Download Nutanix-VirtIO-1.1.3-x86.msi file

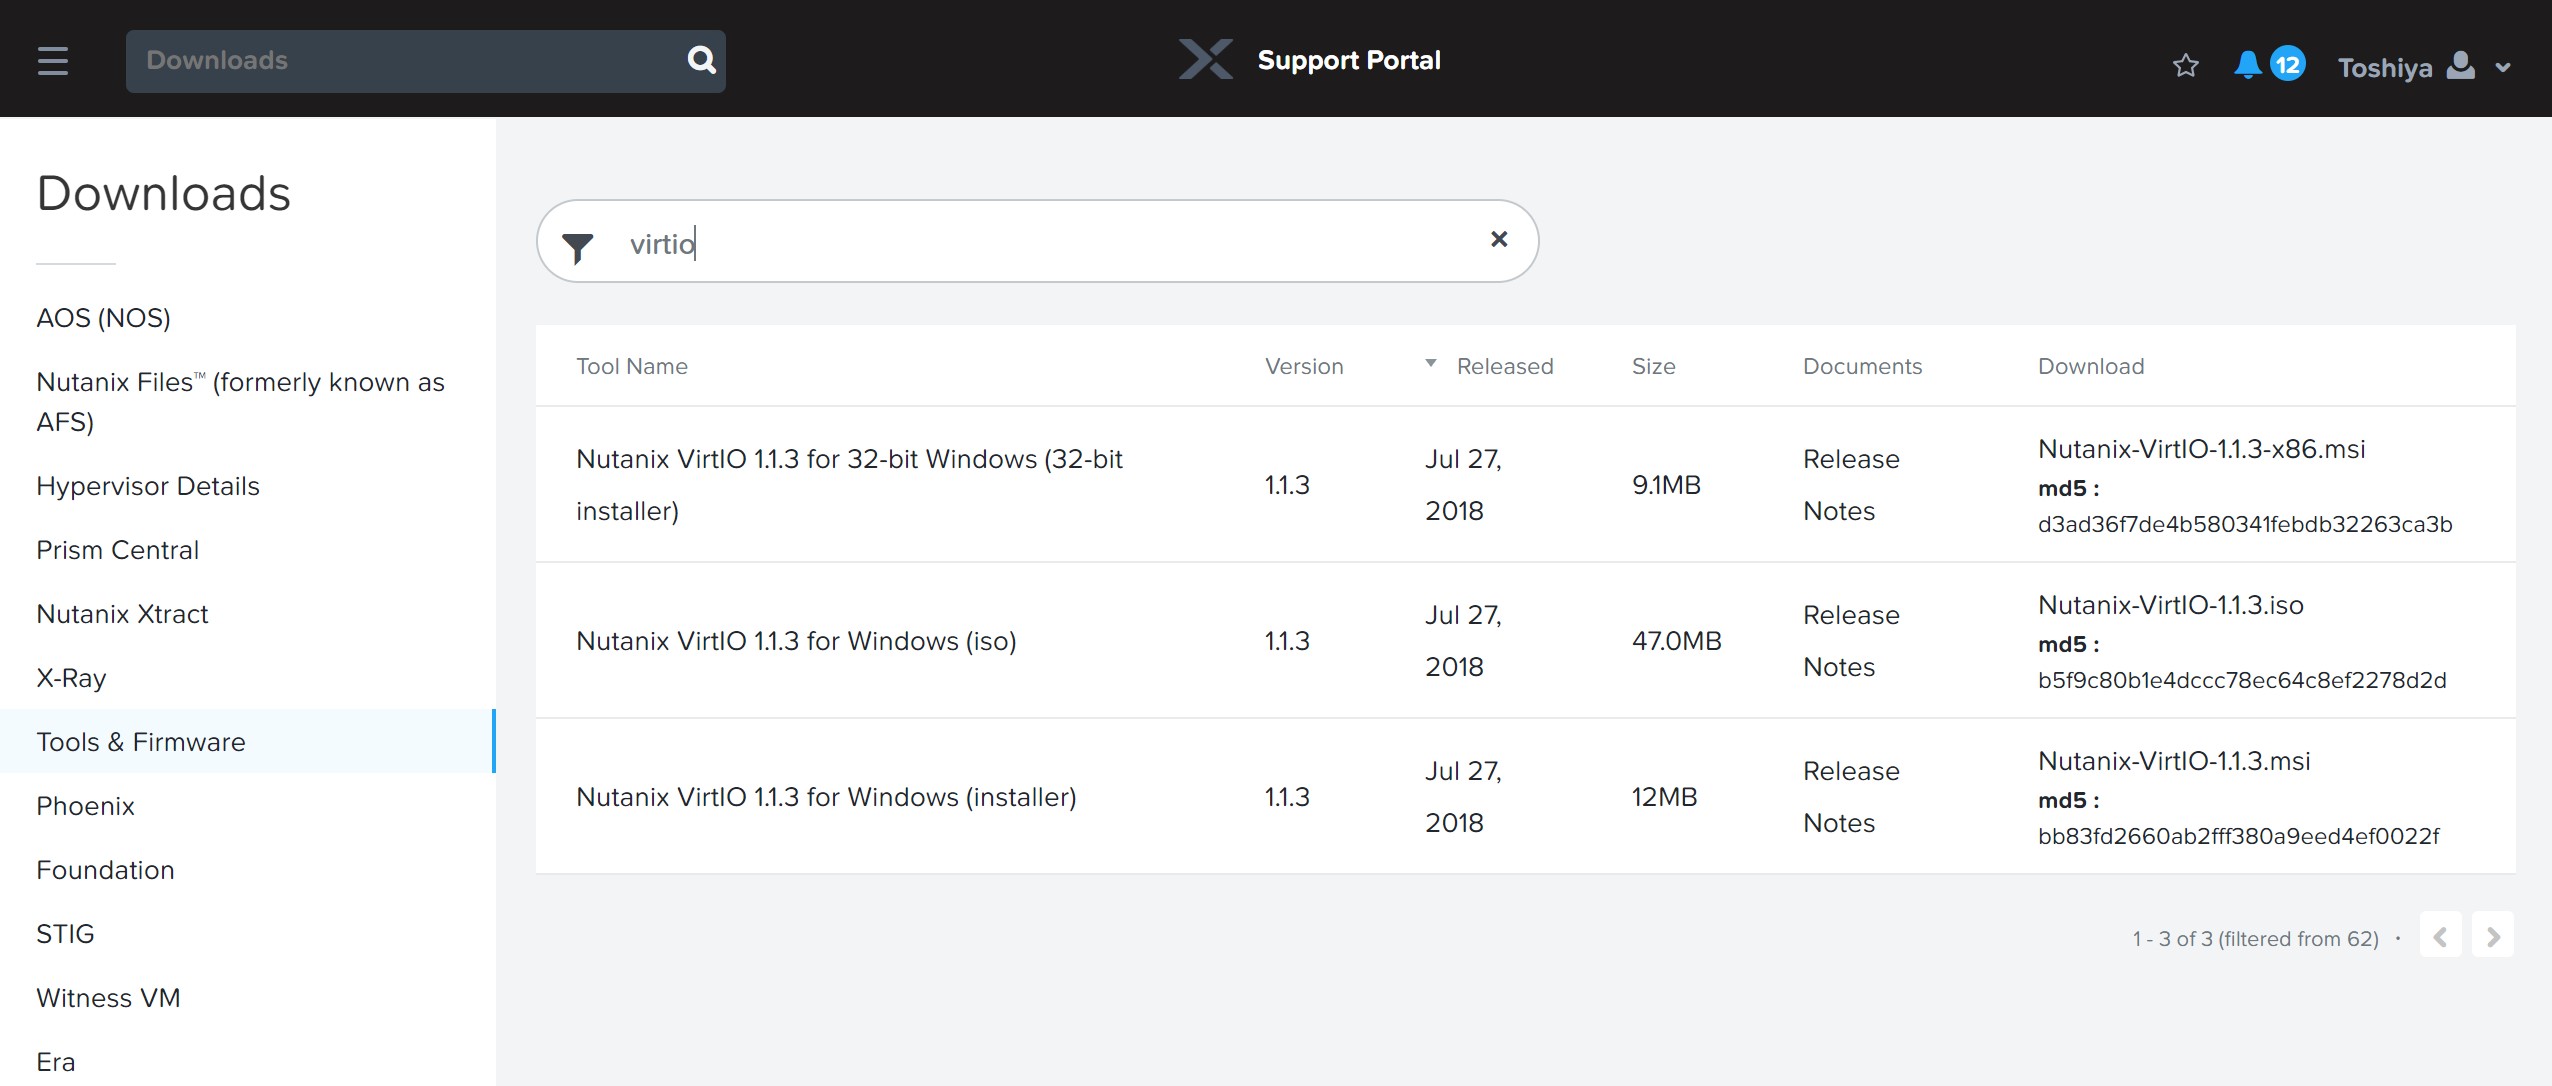pyautogui.click(x=2201, y=449)
